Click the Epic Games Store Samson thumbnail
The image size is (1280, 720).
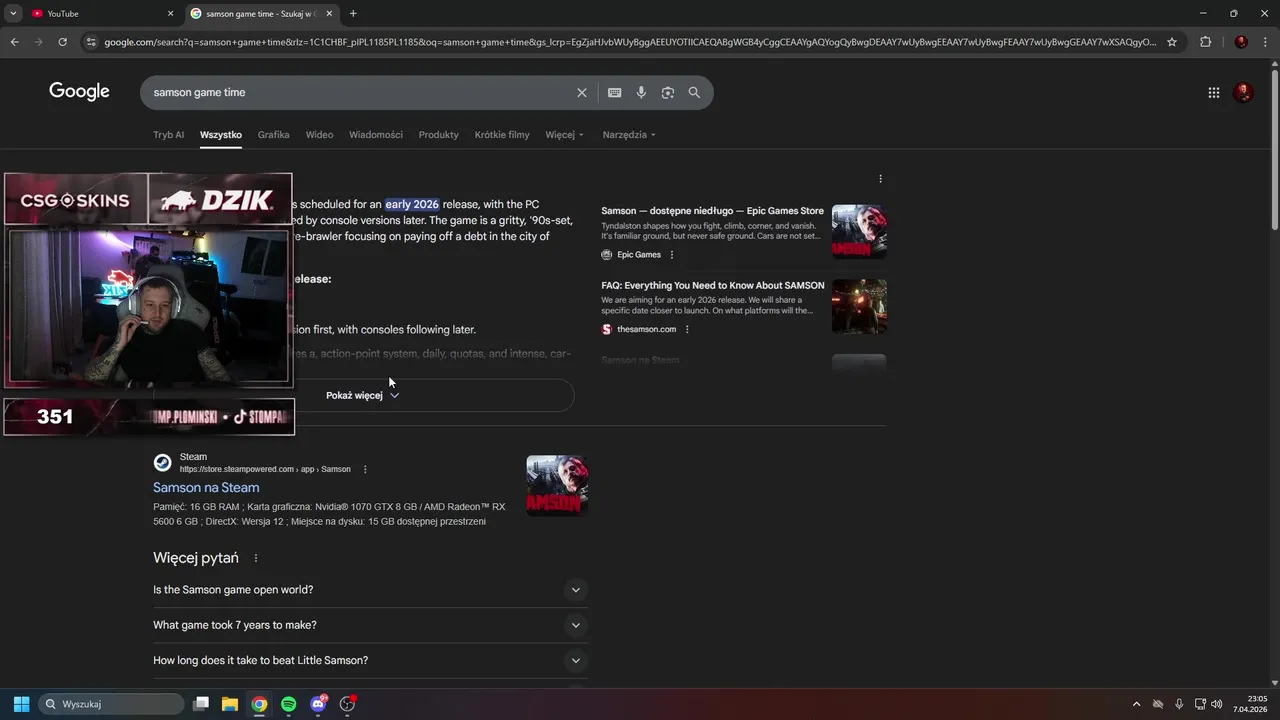[x=859, y=232]
